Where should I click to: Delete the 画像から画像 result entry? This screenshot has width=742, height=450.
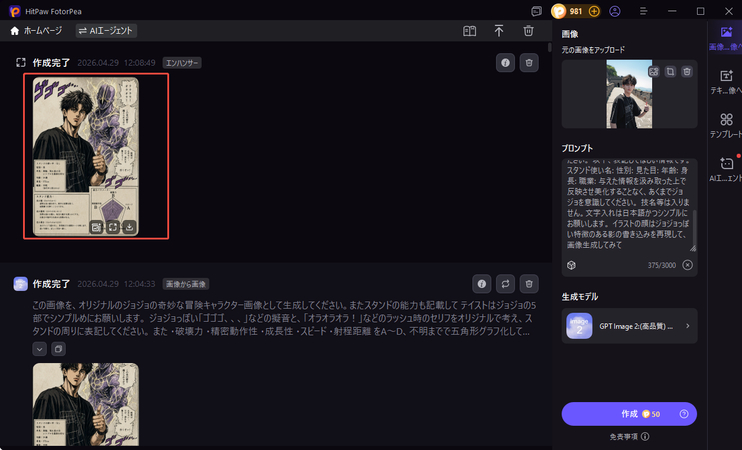[529, 284]
